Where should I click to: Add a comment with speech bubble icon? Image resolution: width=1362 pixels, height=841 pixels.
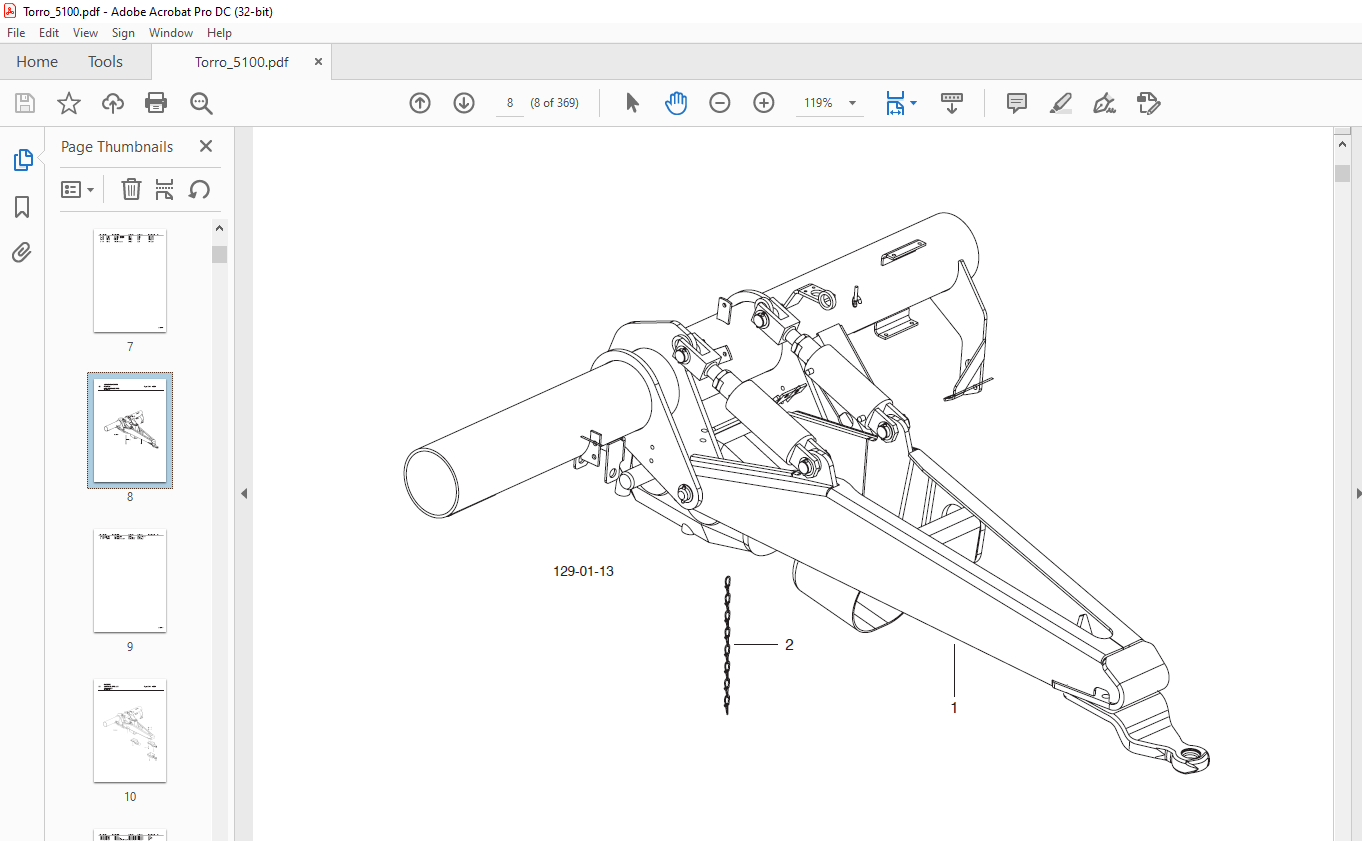tap(1017, 103)
